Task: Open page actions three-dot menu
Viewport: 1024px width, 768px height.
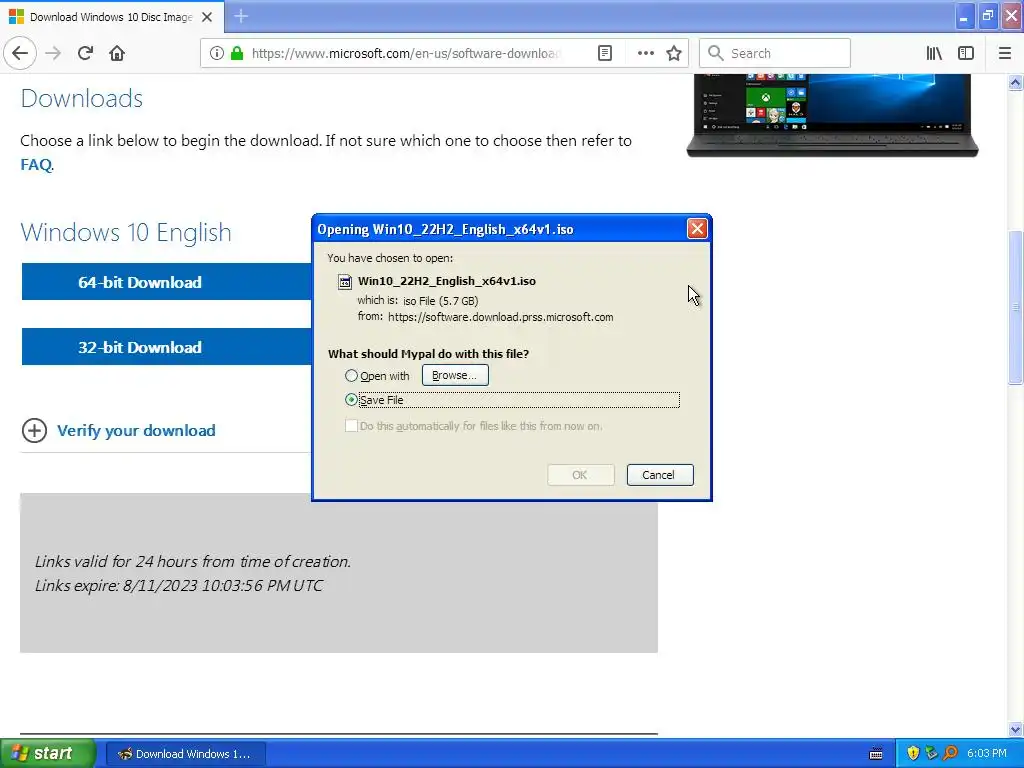Action: click(645, 54)
